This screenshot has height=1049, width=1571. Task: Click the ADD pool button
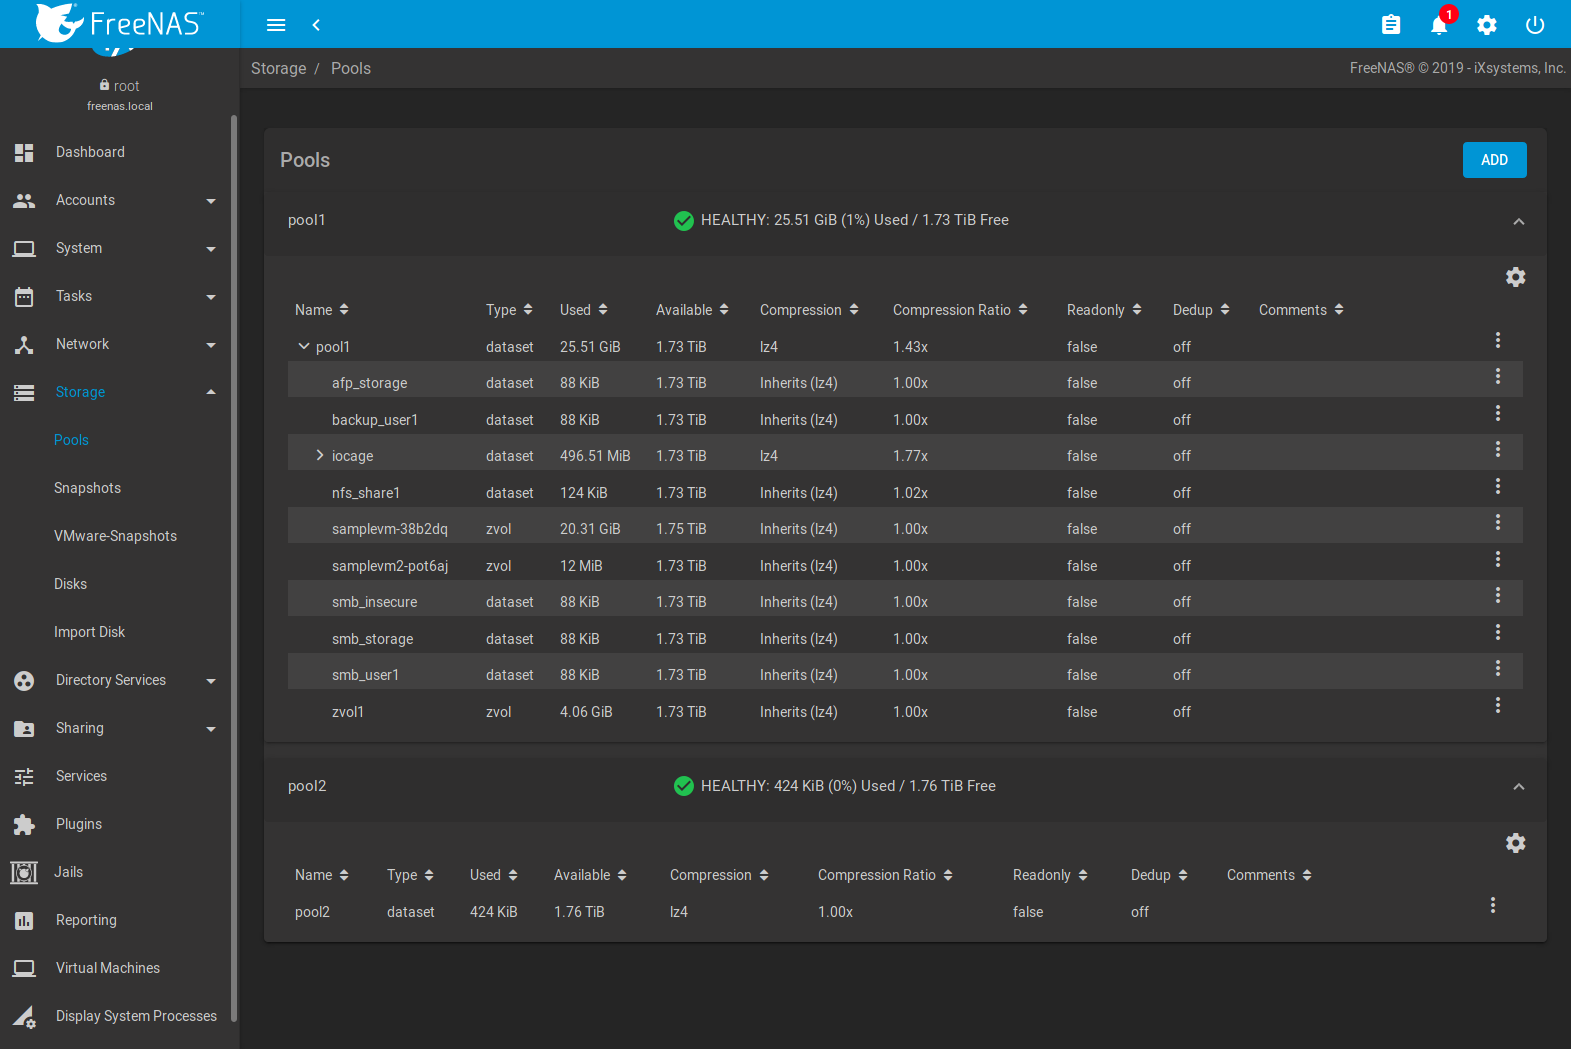[x=1494, y=160]
